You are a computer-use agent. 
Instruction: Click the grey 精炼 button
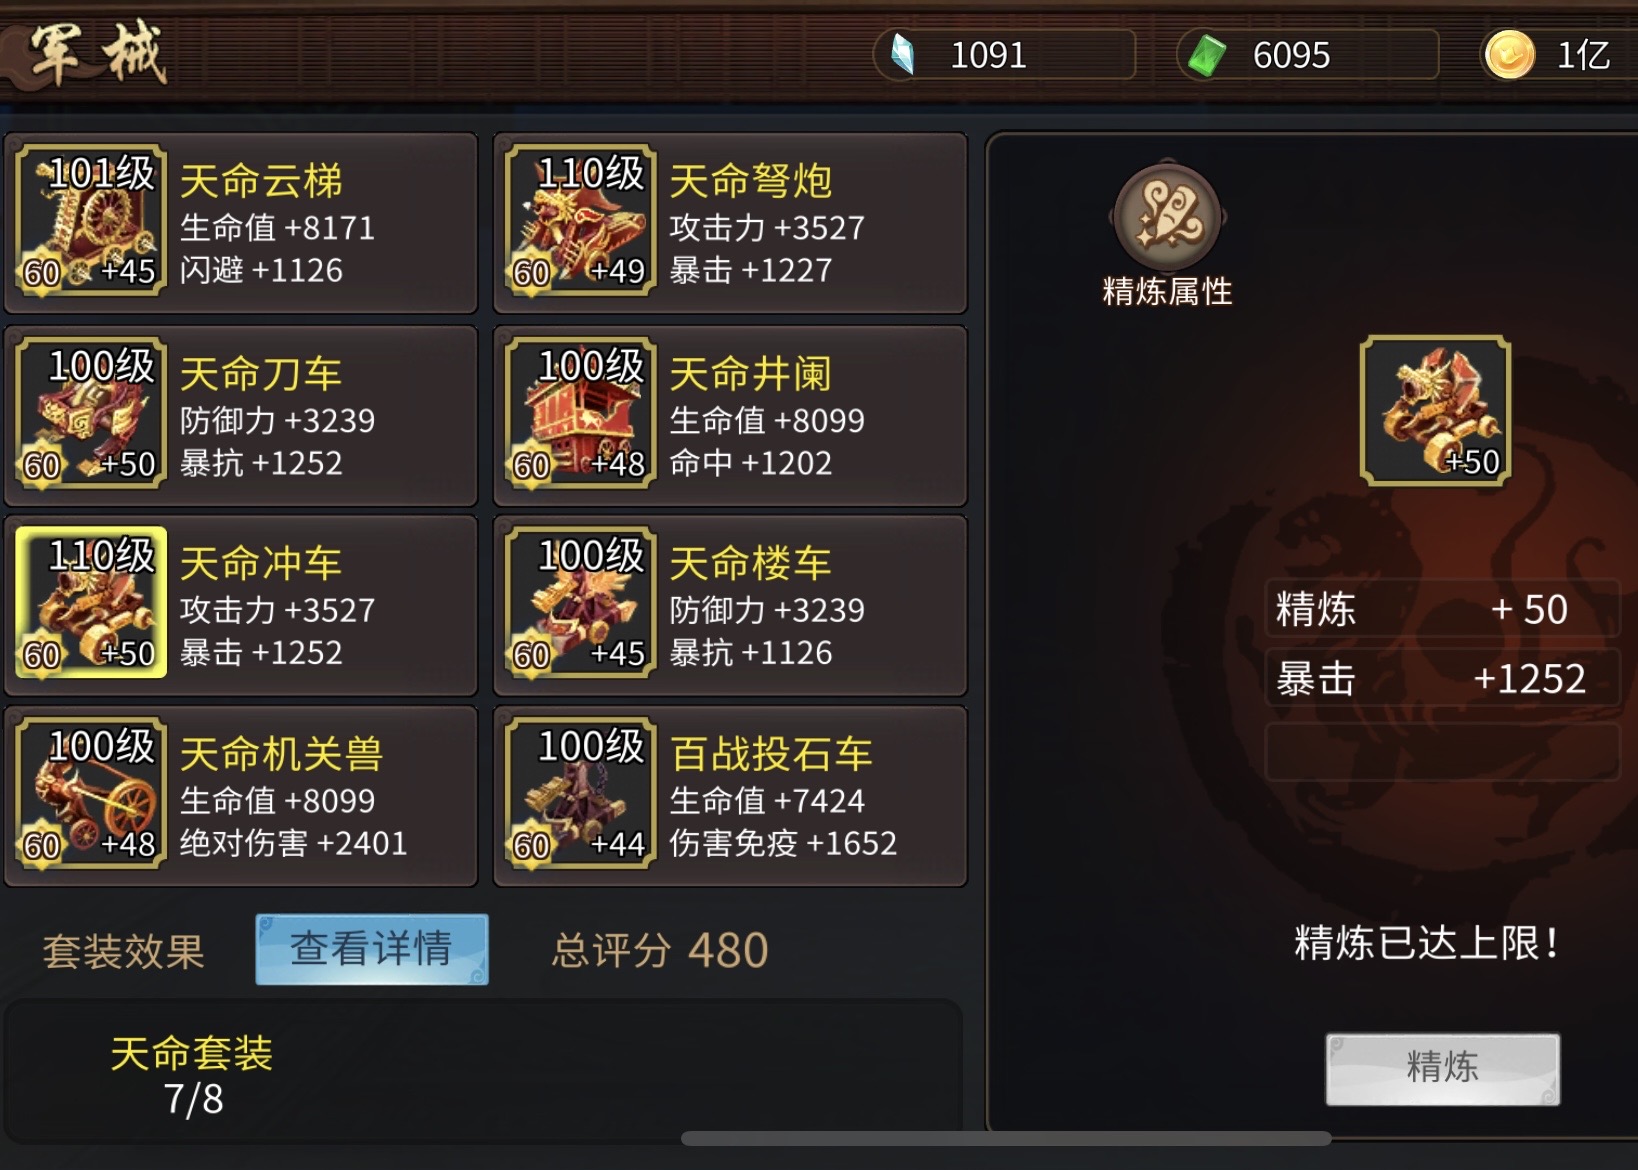pos(1442,1068)
